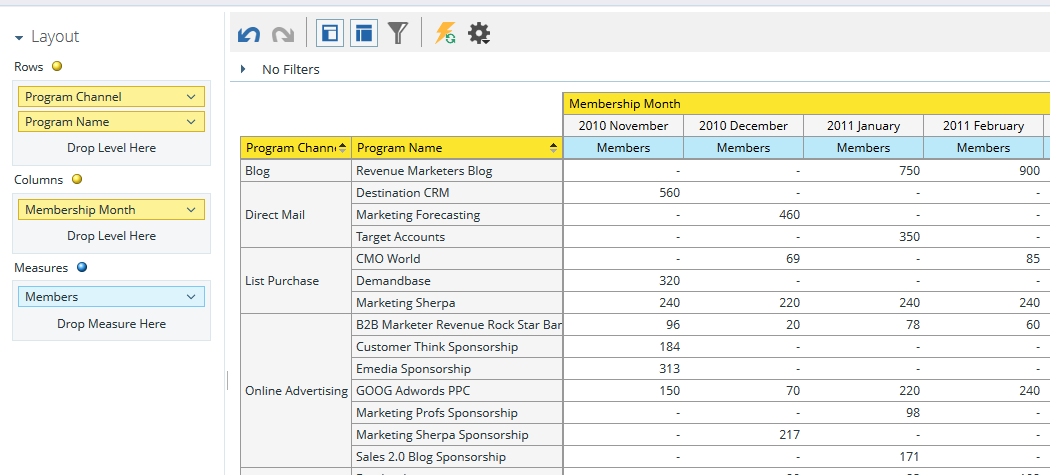Click the yellow Rows indicator dot
Image resolution: width=1050 pixels, height=475 pixels.
(57, 67)
